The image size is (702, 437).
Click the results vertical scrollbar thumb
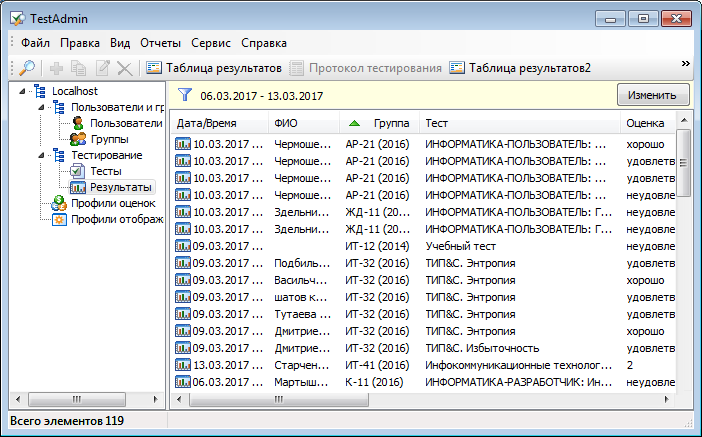pos(684,163)
